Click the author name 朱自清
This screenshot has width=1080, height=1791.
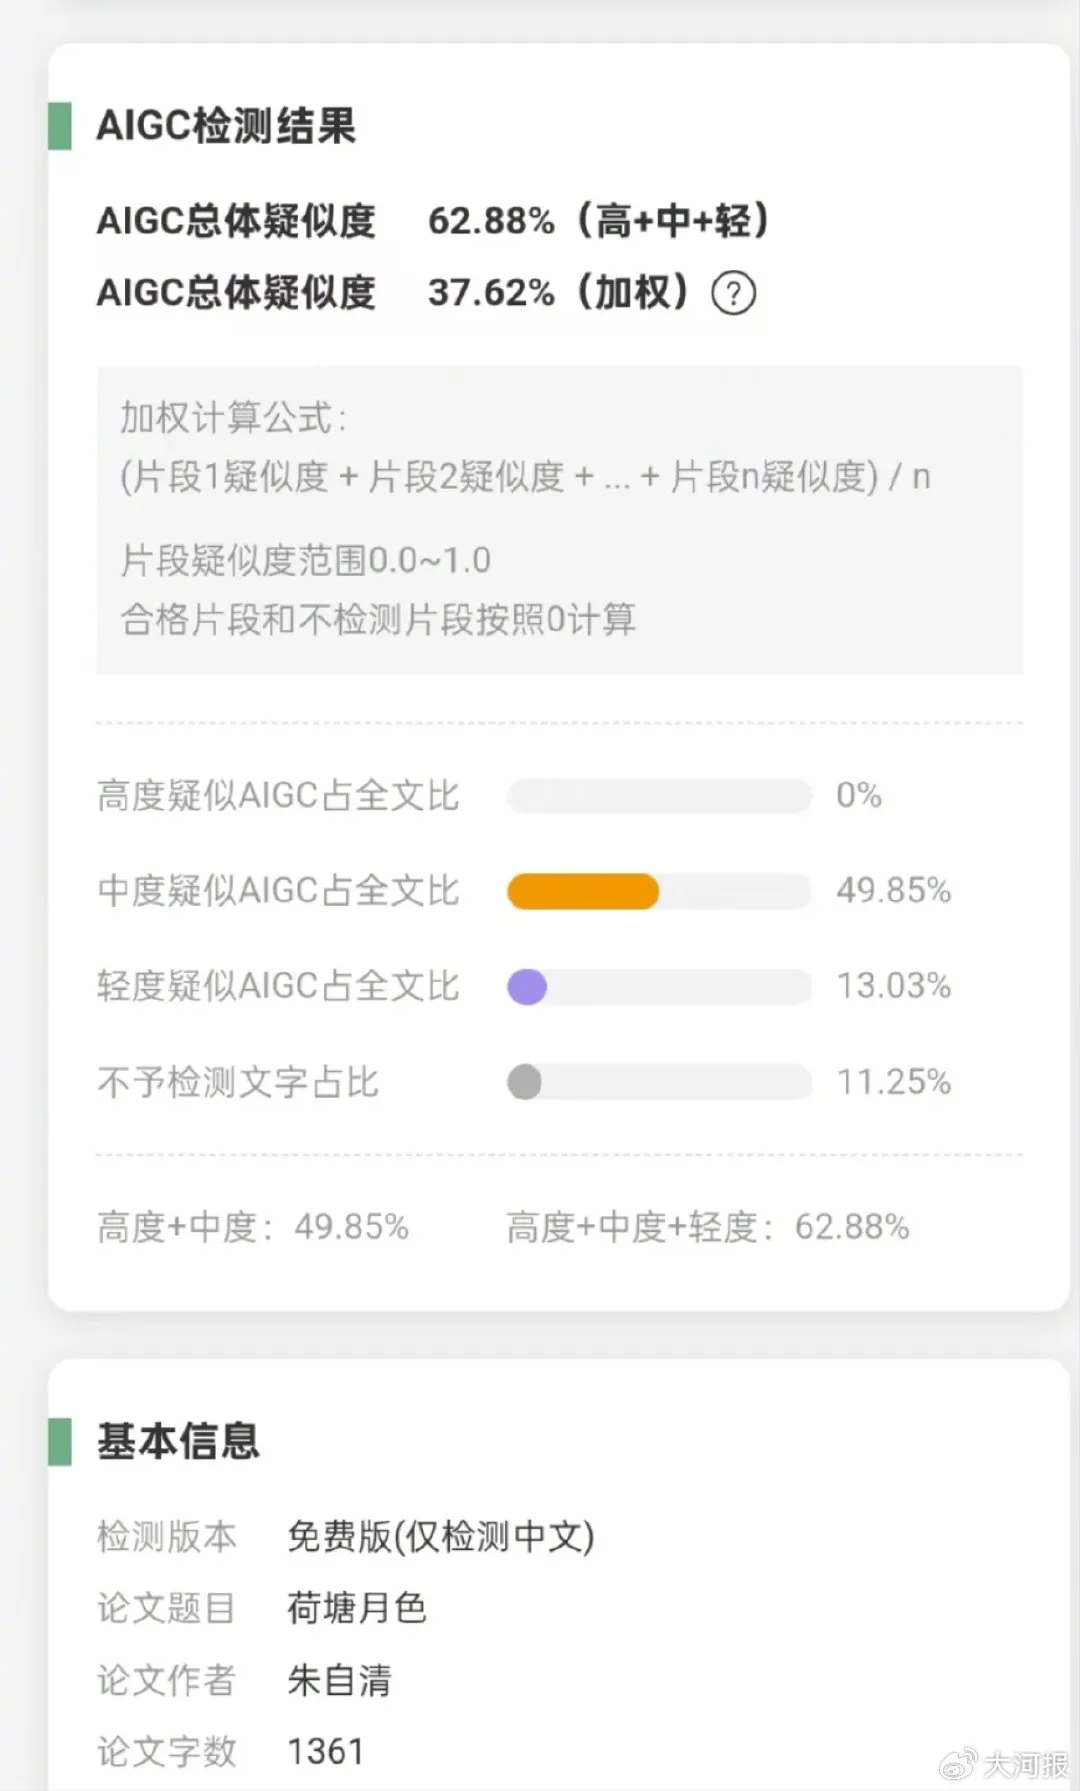[x=339, y=1680]
